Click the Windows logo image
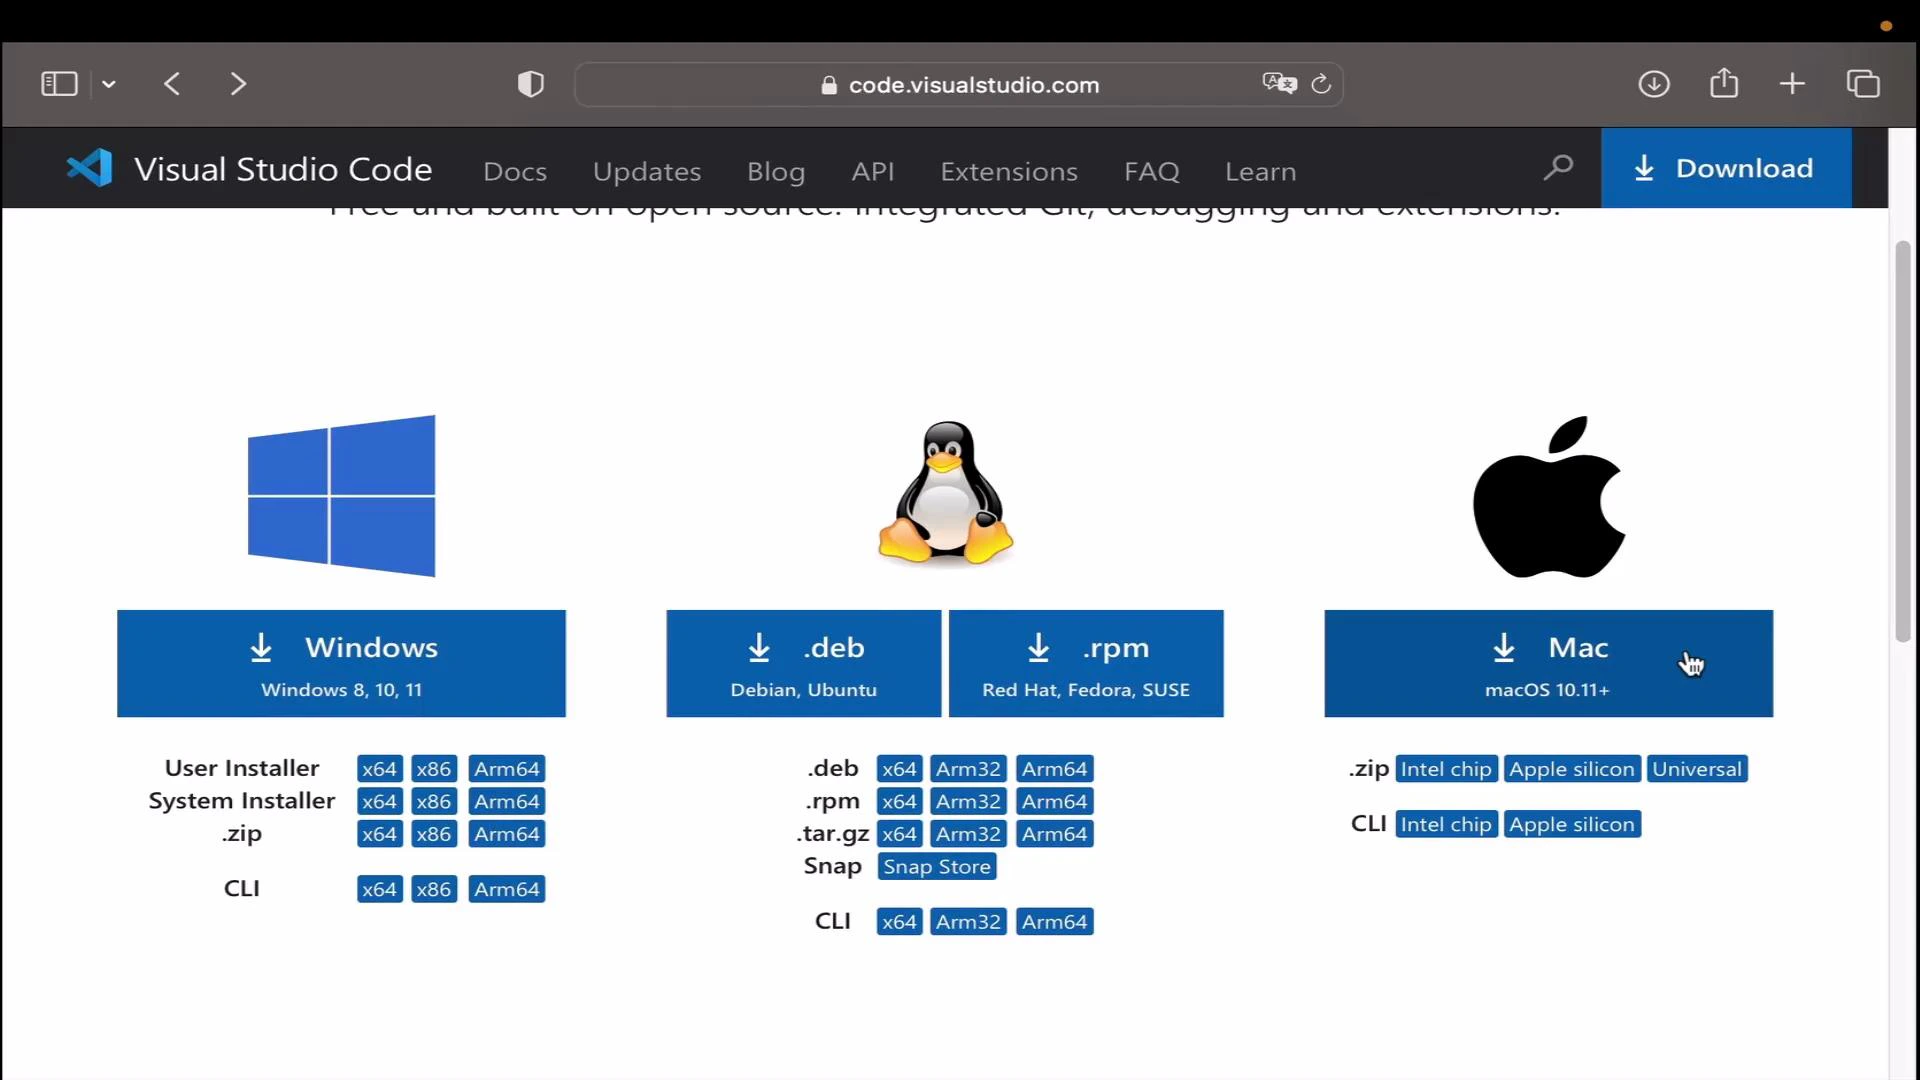 pyautogui.click(x=341, y=496)
